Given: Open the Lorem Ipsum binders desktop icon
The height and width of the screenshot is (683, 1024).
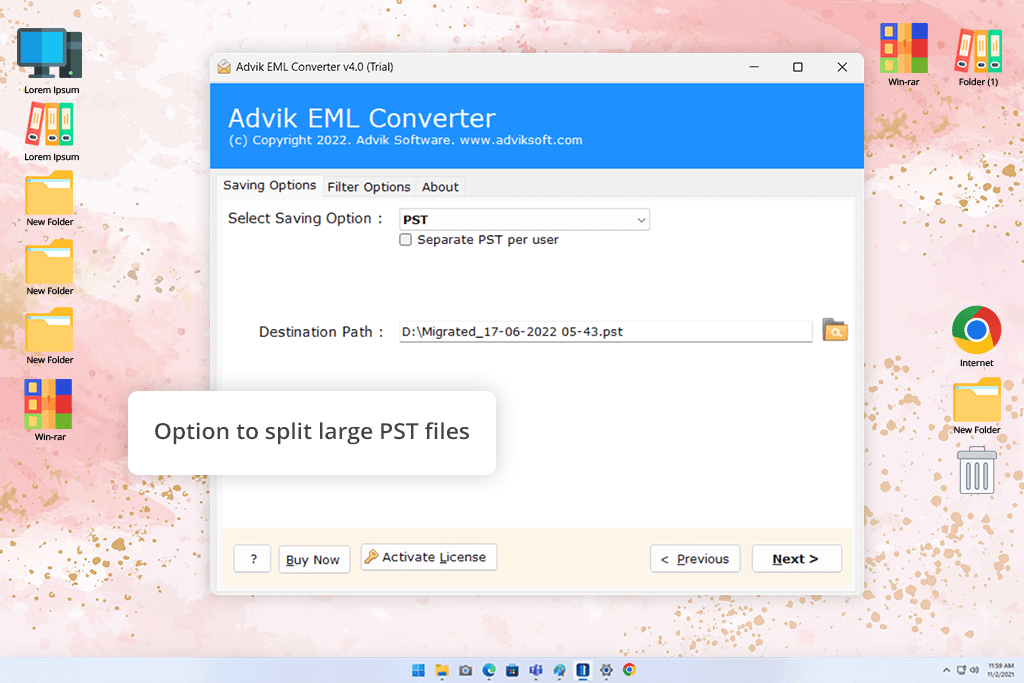Looking at the screenshot, I should click(x=50, y=123).
